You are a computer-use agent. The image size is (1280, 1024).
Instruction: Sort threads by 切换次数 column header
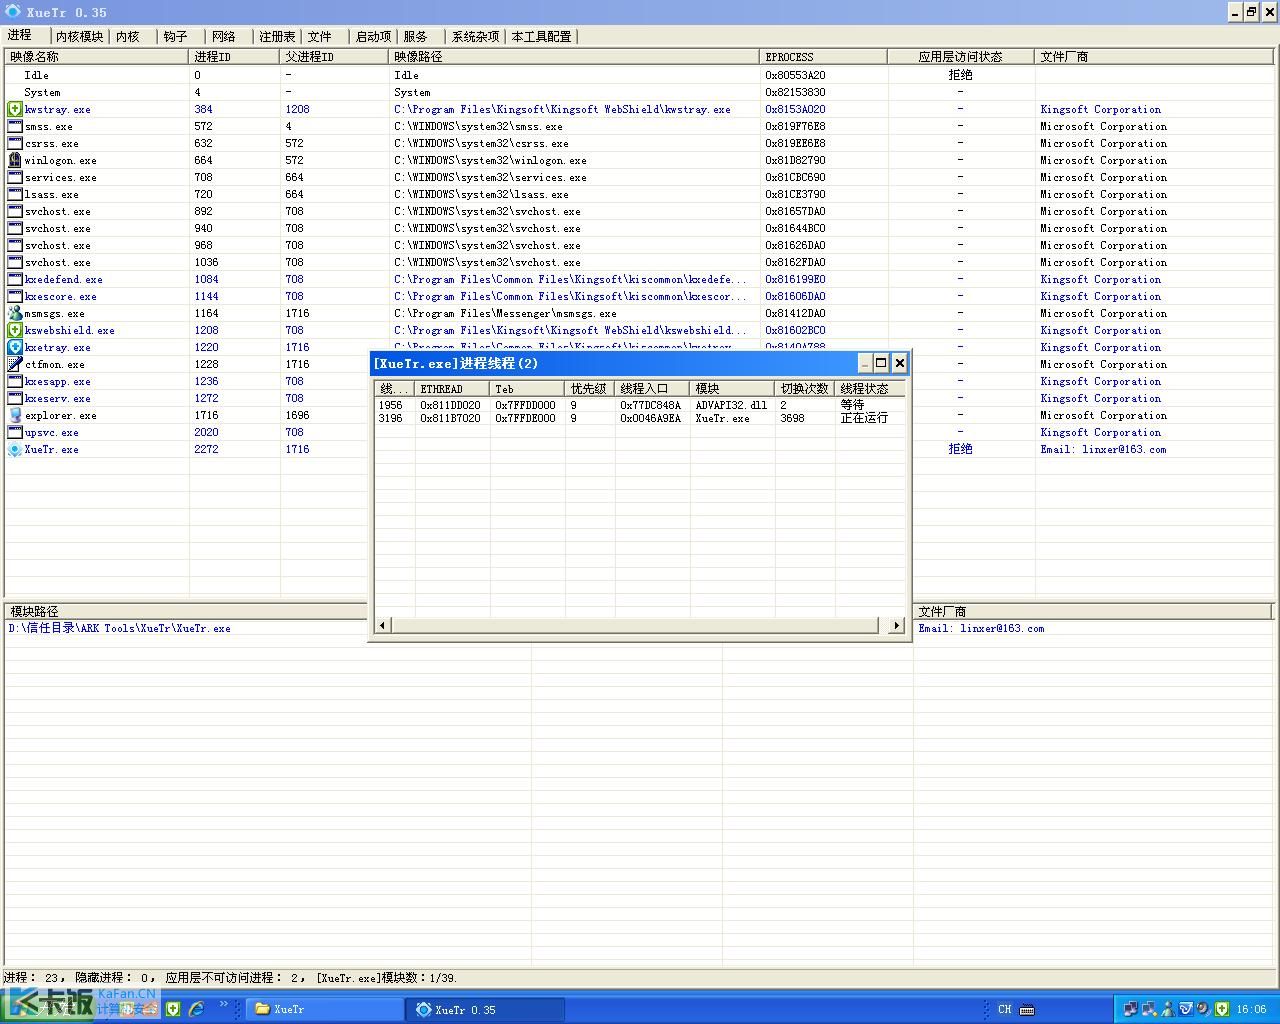(x=804, y=389)
